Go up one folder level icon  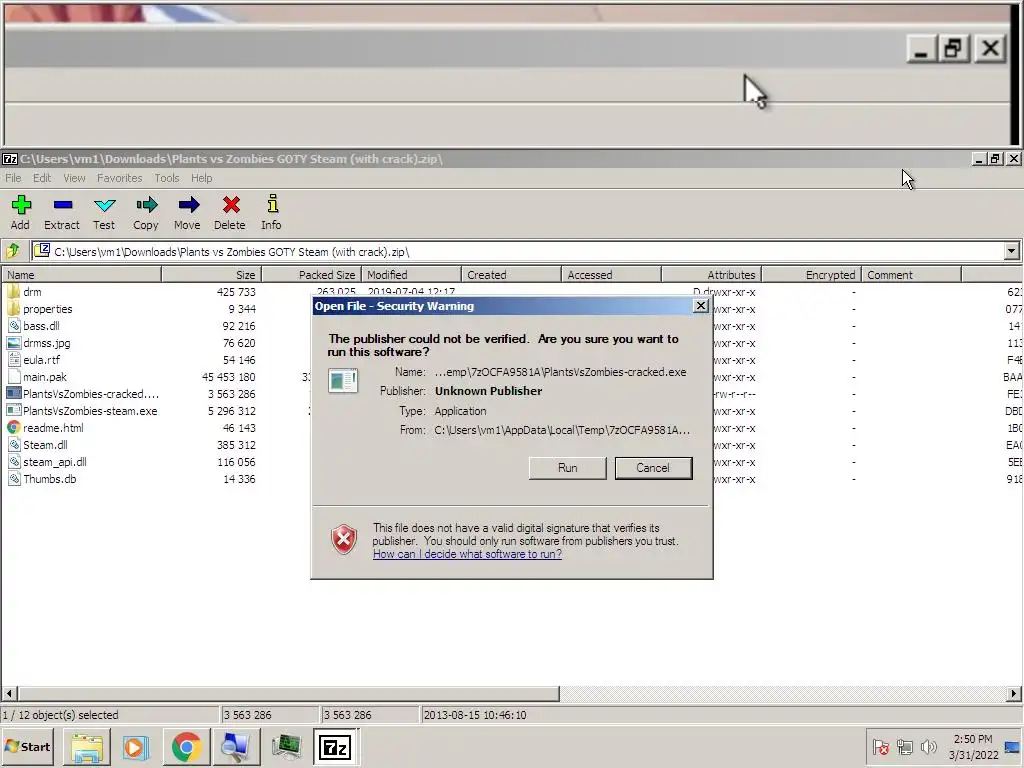point(13,251)
